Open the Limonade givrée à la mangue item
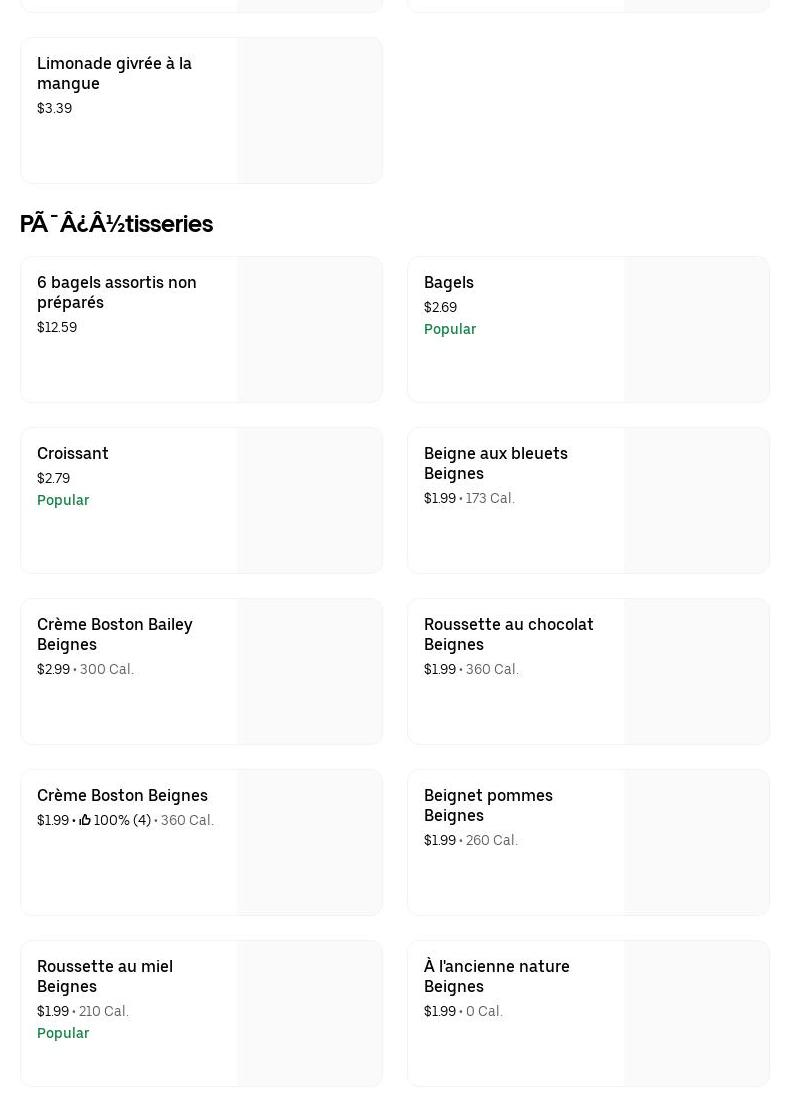This screenshot has height=1099, width=804. click(x=114, y=73)
